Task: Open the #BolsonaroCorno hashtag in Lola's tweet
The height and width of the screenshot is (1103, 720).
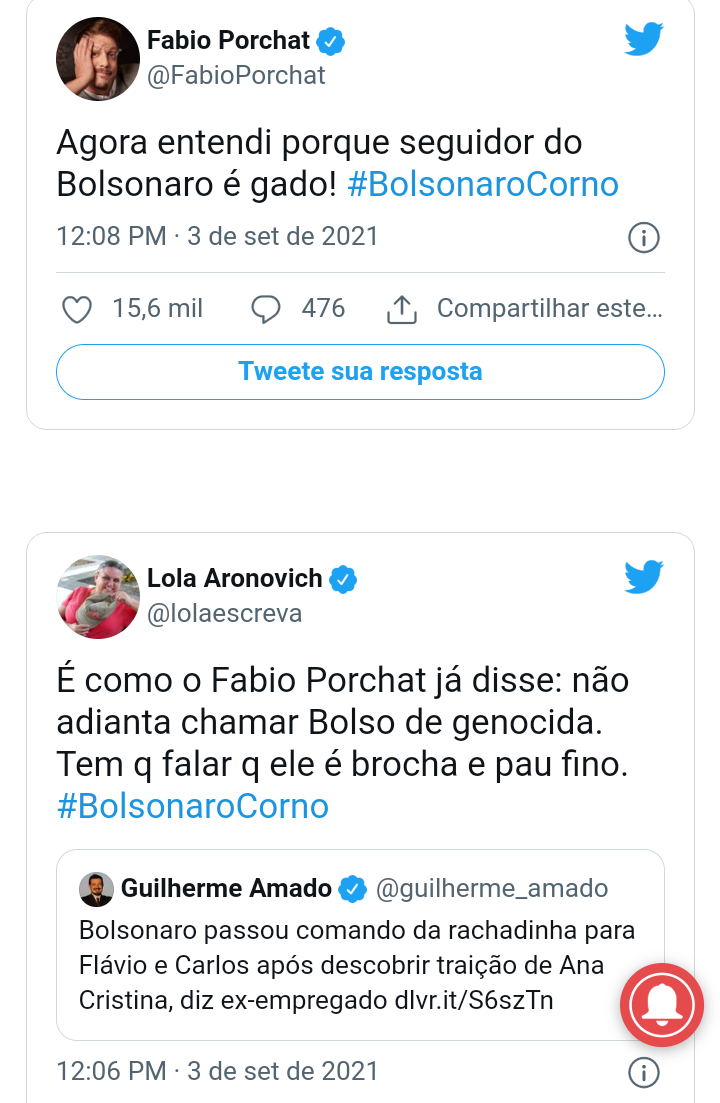Action: click(193, 806)
